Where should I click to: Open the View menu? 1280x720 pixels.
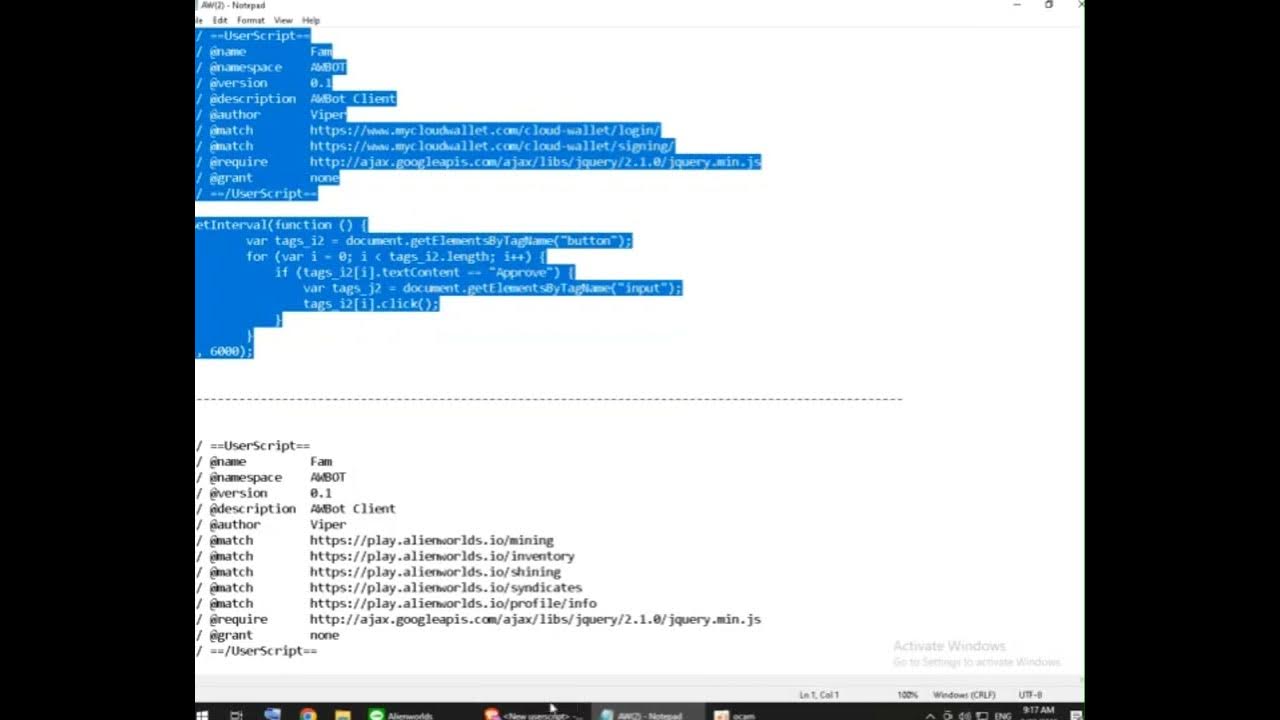click(x=283, y=20)
